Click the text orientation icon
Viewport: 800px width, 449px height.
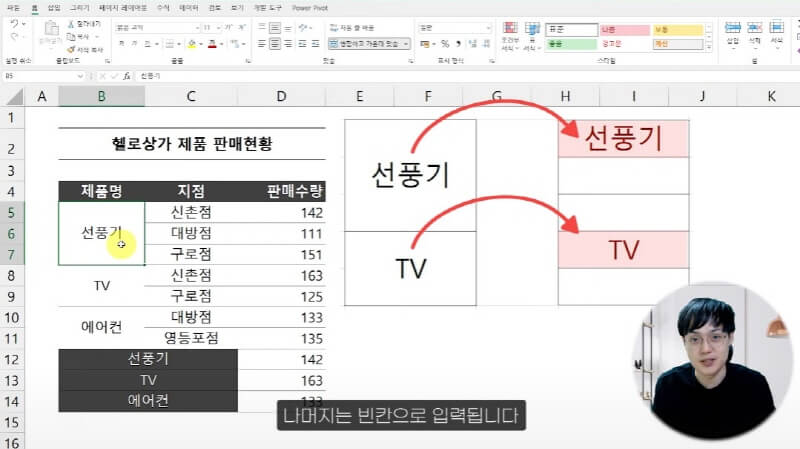pyautogui.click(x=304, y=28)
